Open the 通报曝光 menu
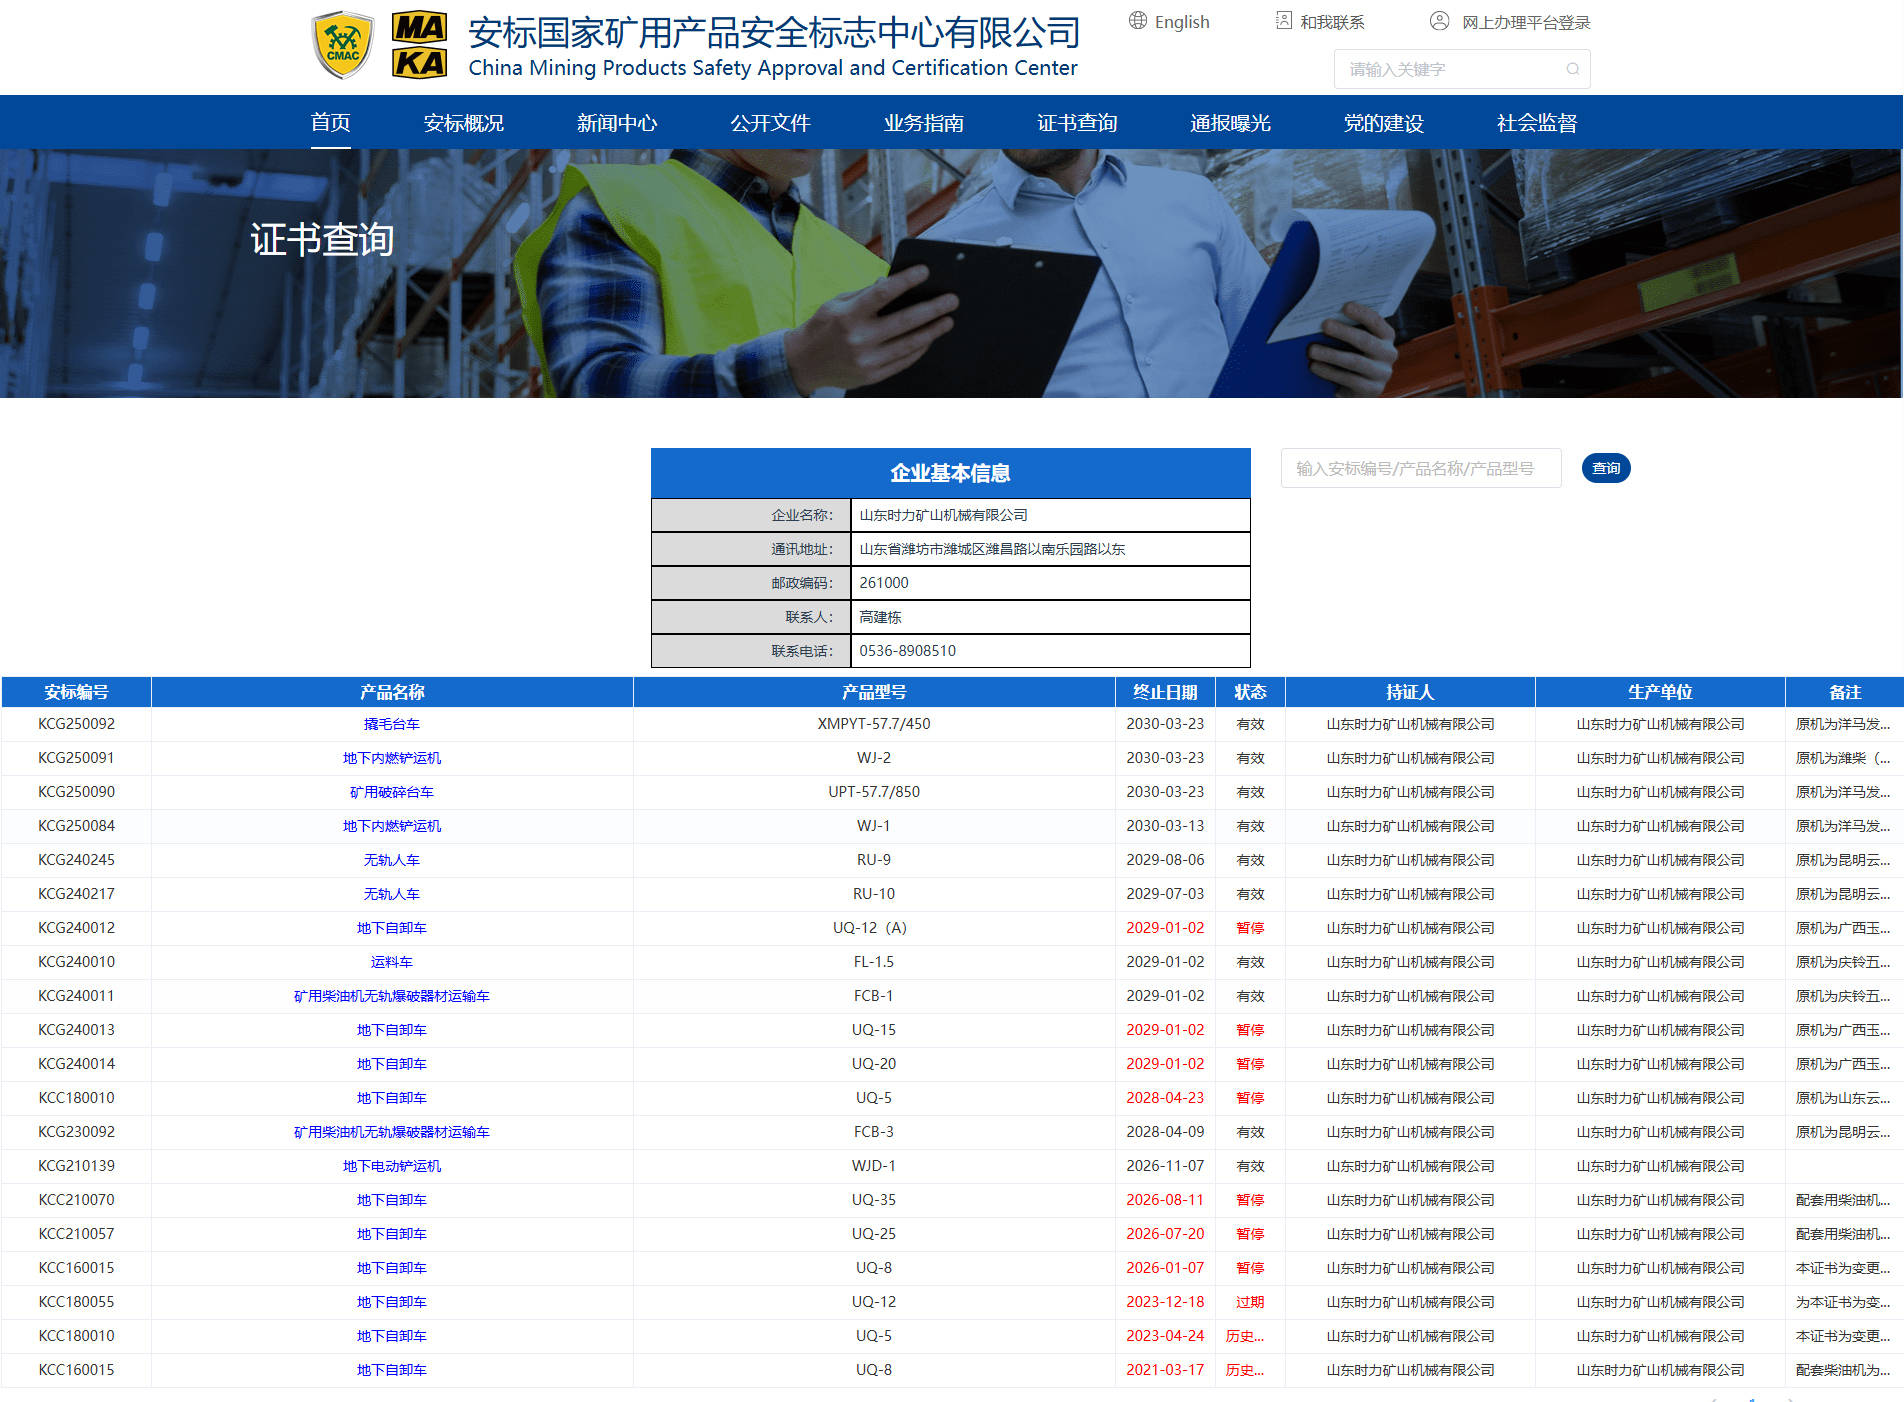Image resolution: width=1904 pixels, height=1402 pixels. pos(1229,123)
